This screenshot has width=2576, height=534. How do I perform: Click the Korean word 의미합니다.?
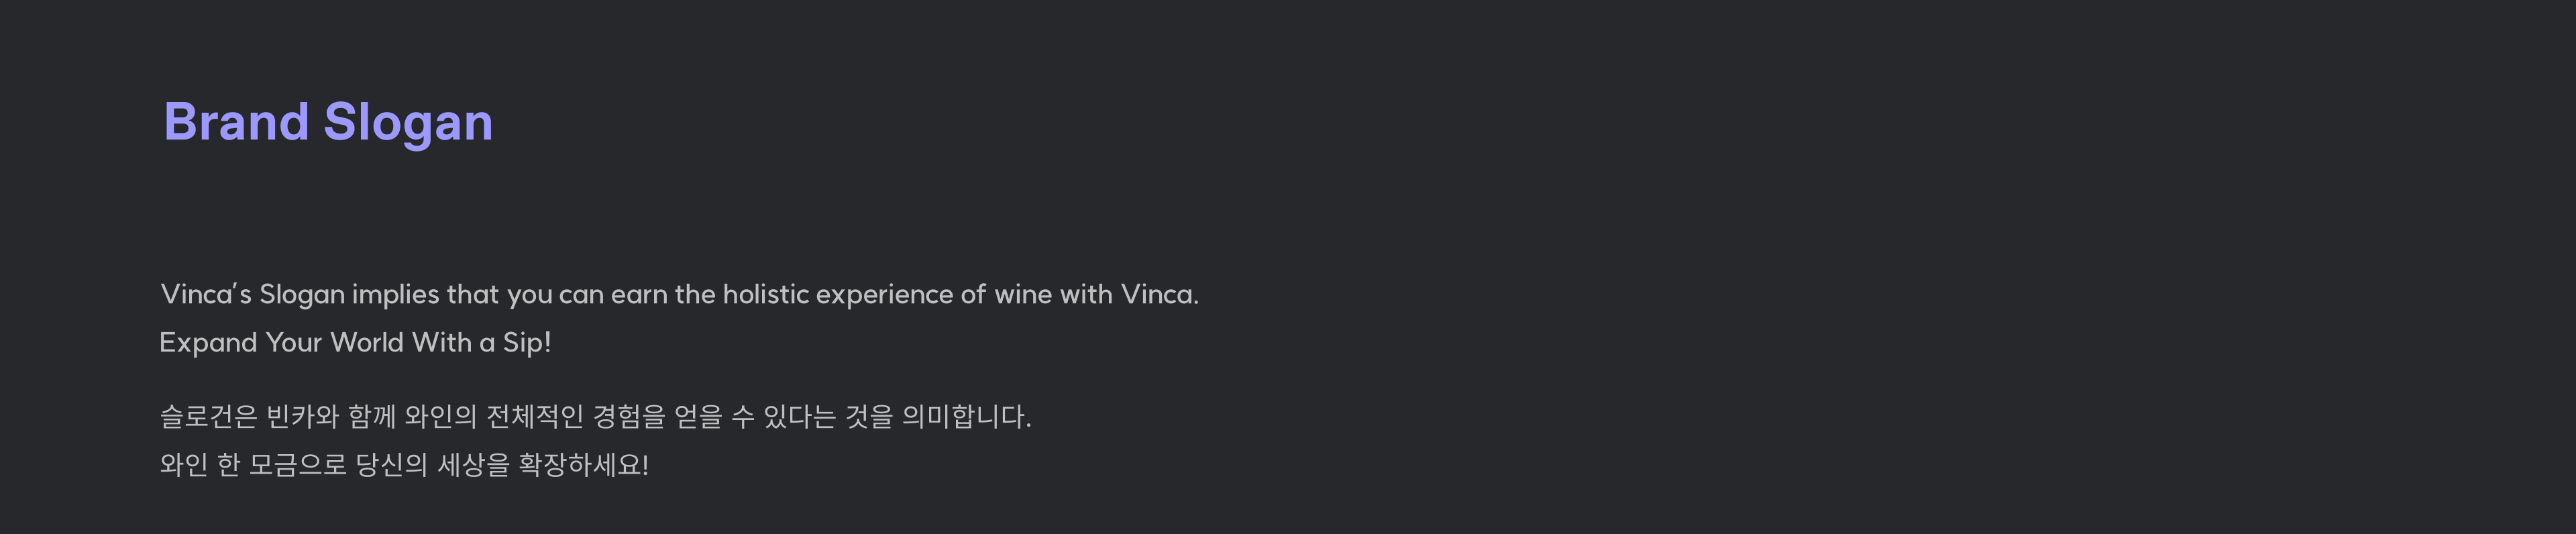(966, 416)
